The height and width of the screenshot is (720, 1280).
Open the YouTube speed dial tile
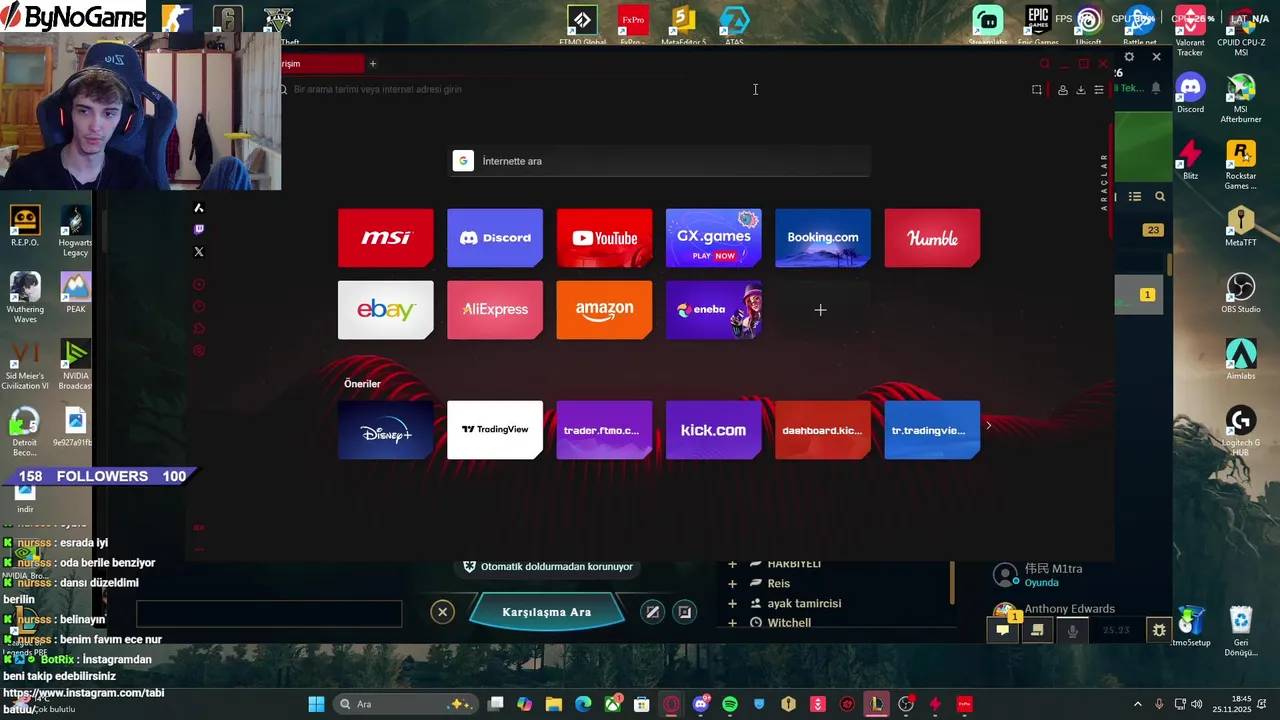coord(604,238)
